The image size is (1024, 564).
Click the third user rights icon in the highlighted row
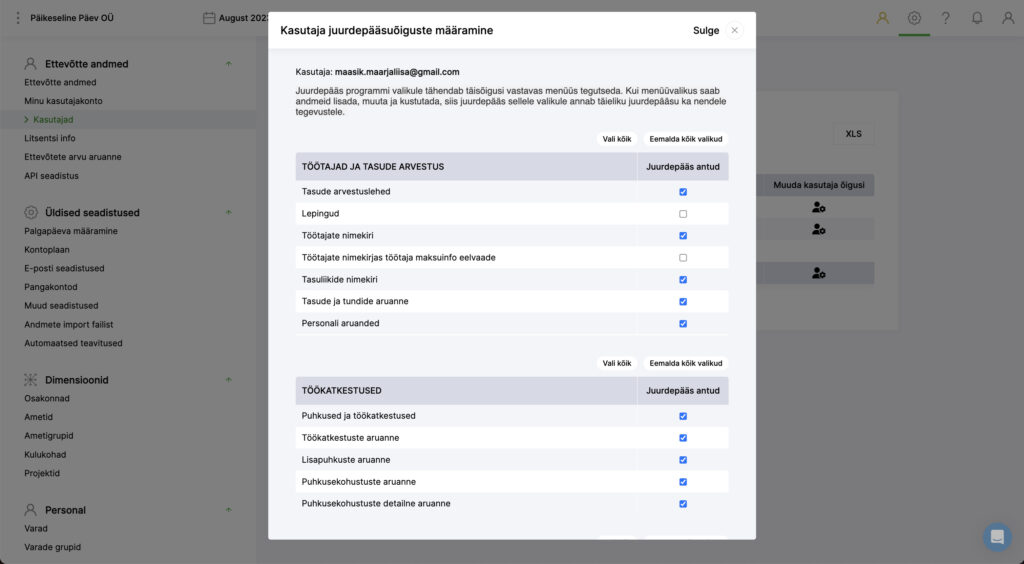coord(818,273)
